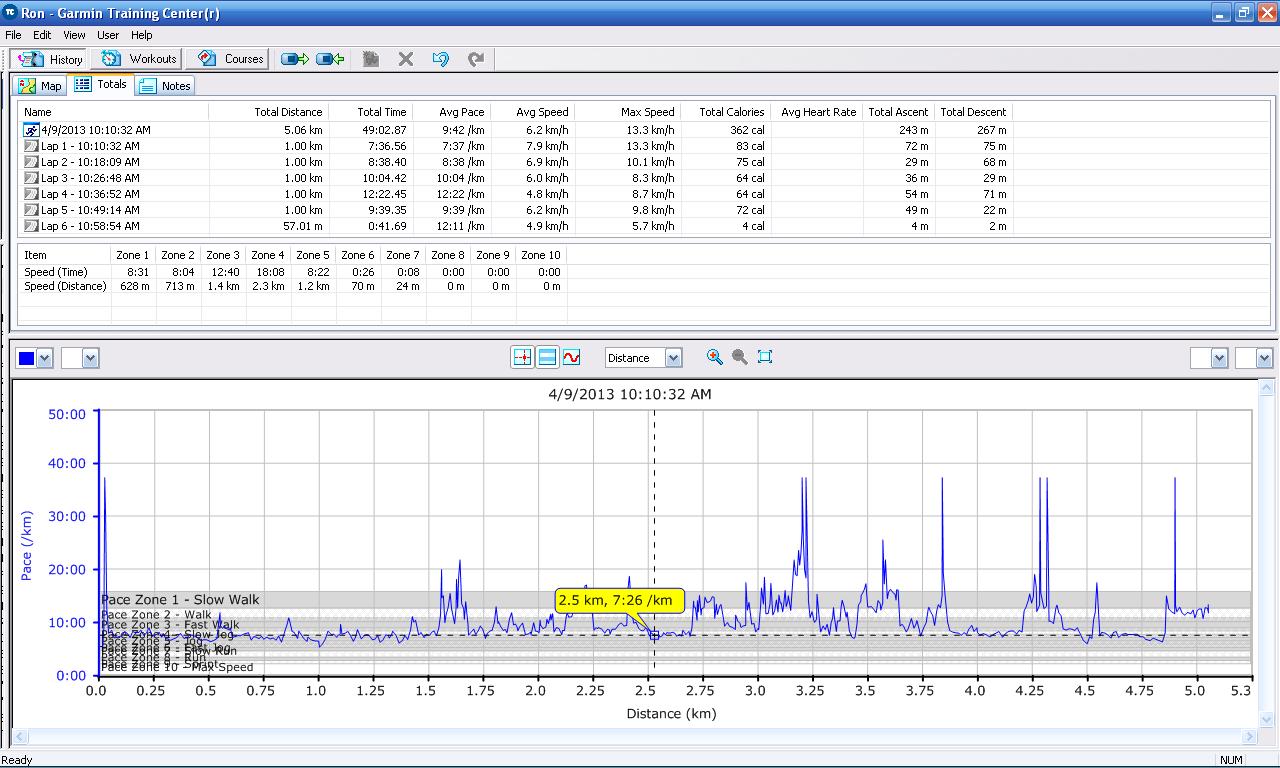1280x768 pixels.
Task: Click the Speed (Distance) row label
Action: [65, 286]
